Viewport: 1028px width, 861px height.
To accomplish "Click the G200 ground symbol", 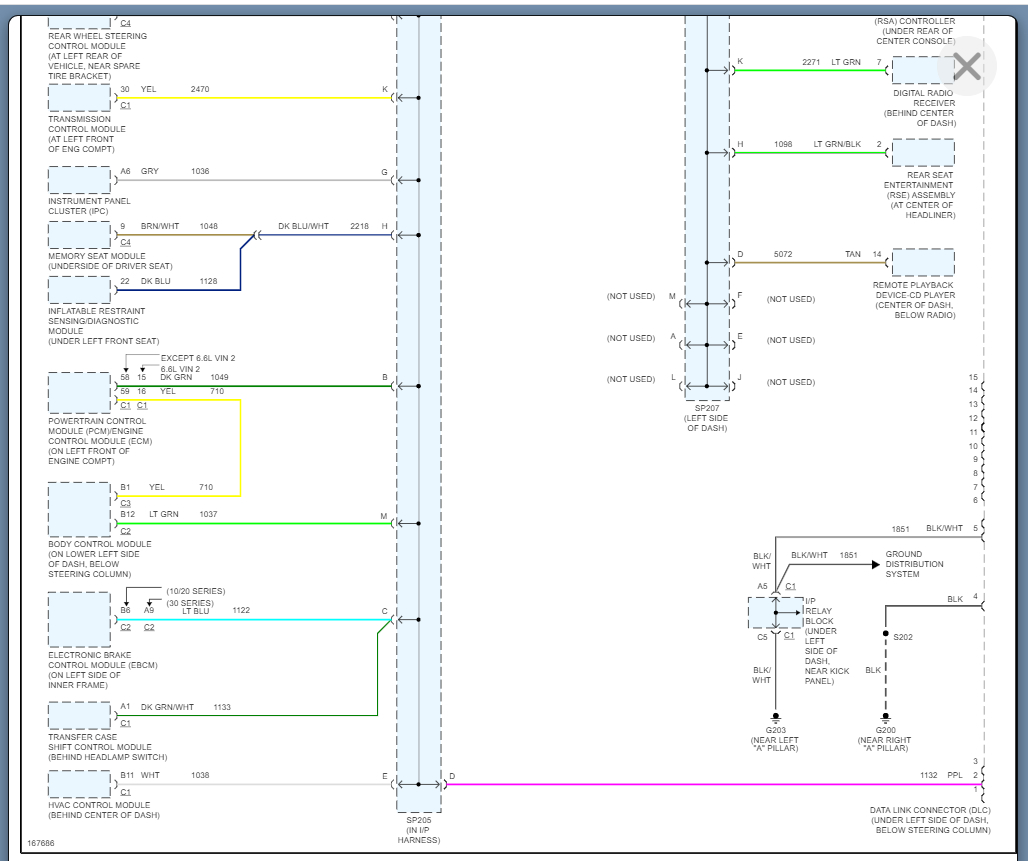I will 885,718.
